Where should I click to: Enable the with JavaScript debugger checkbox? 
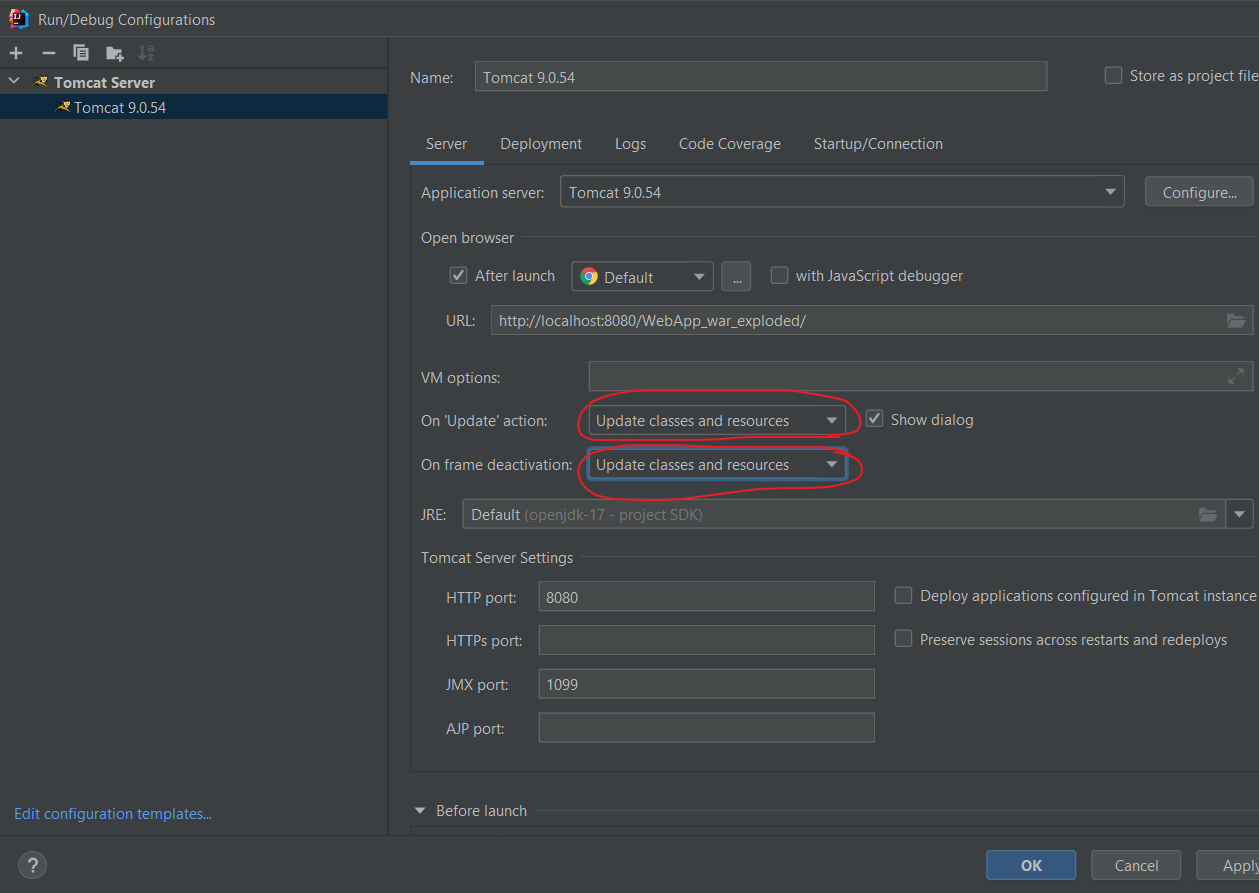[779, 275]
